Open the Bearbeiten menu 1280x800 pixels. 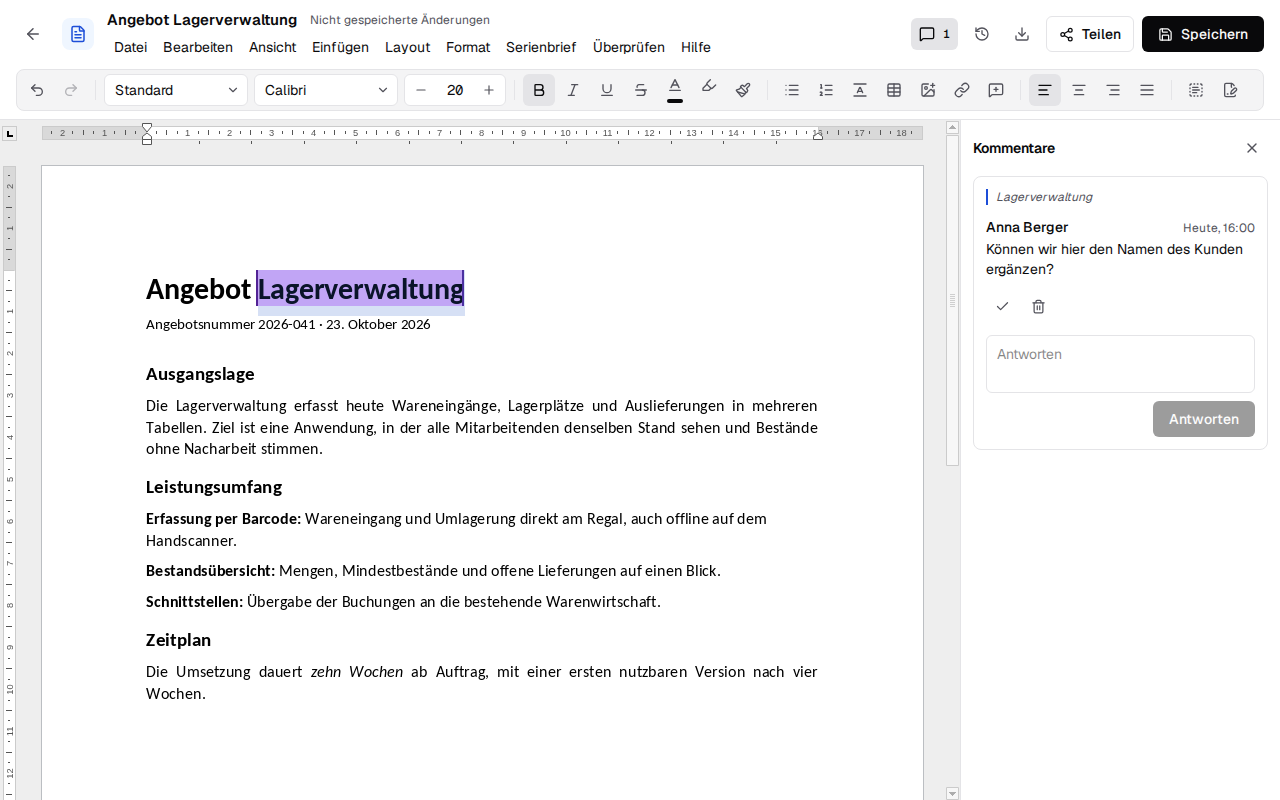(198, 47)
